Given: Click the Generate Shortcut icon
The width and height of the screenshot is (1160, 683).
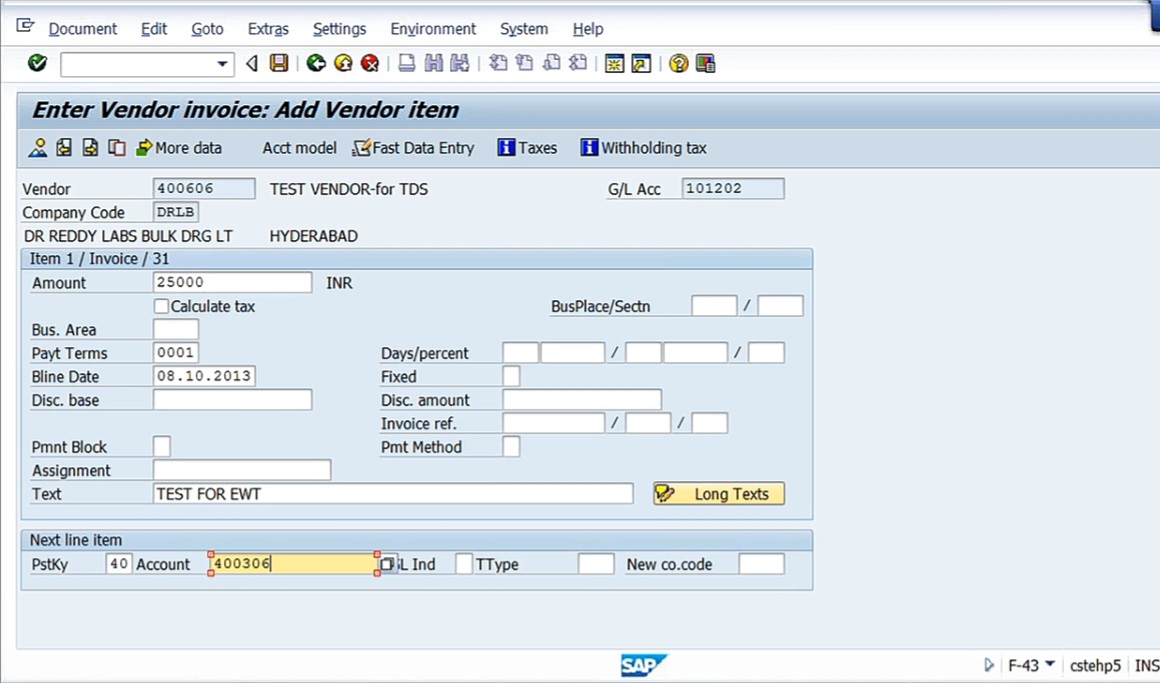Looking at the screenshot, I should click(x=641, y=63).
